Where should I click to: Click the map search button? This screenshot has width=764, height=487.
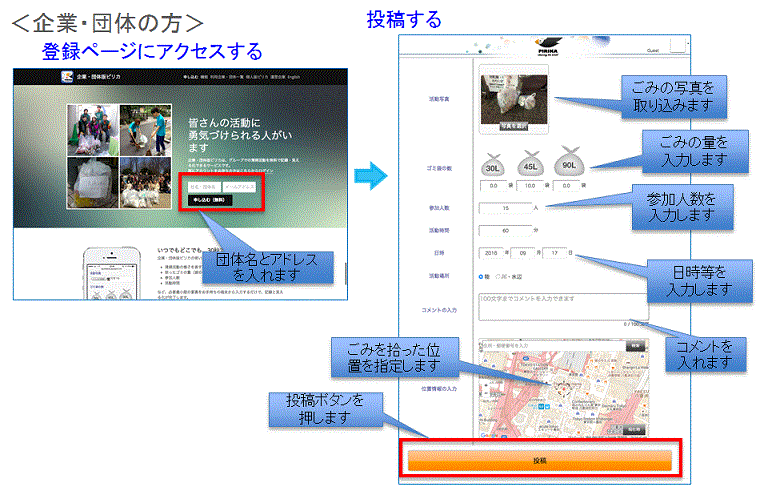coord(634,345)
